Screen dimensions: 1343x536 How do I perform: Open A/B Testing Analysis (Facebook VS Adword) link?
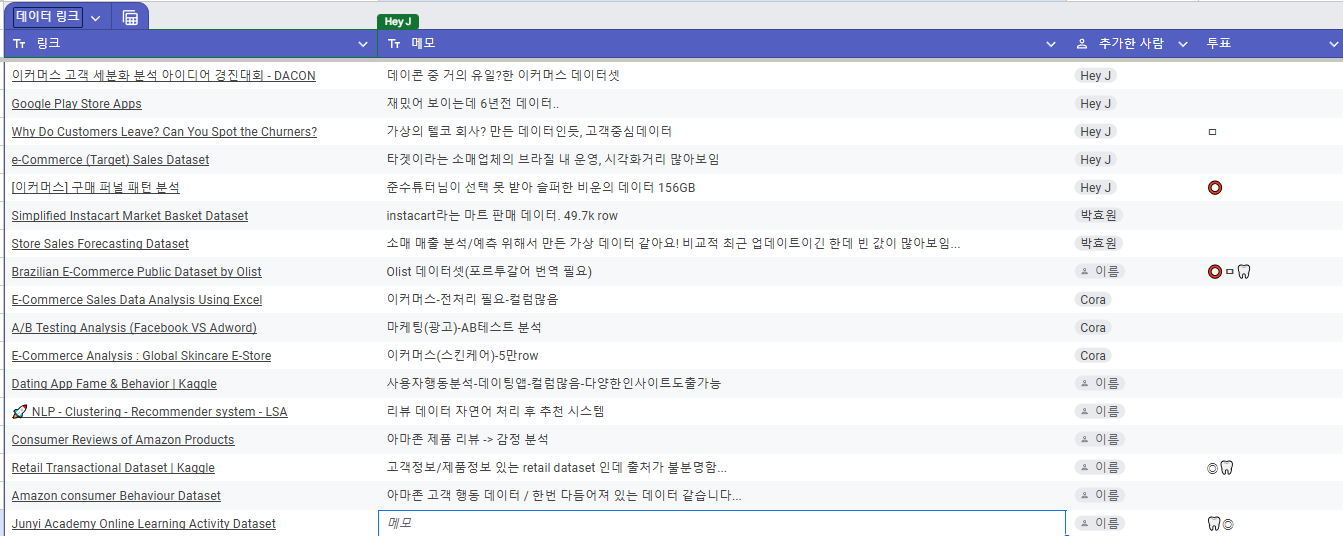click(134, 328)
